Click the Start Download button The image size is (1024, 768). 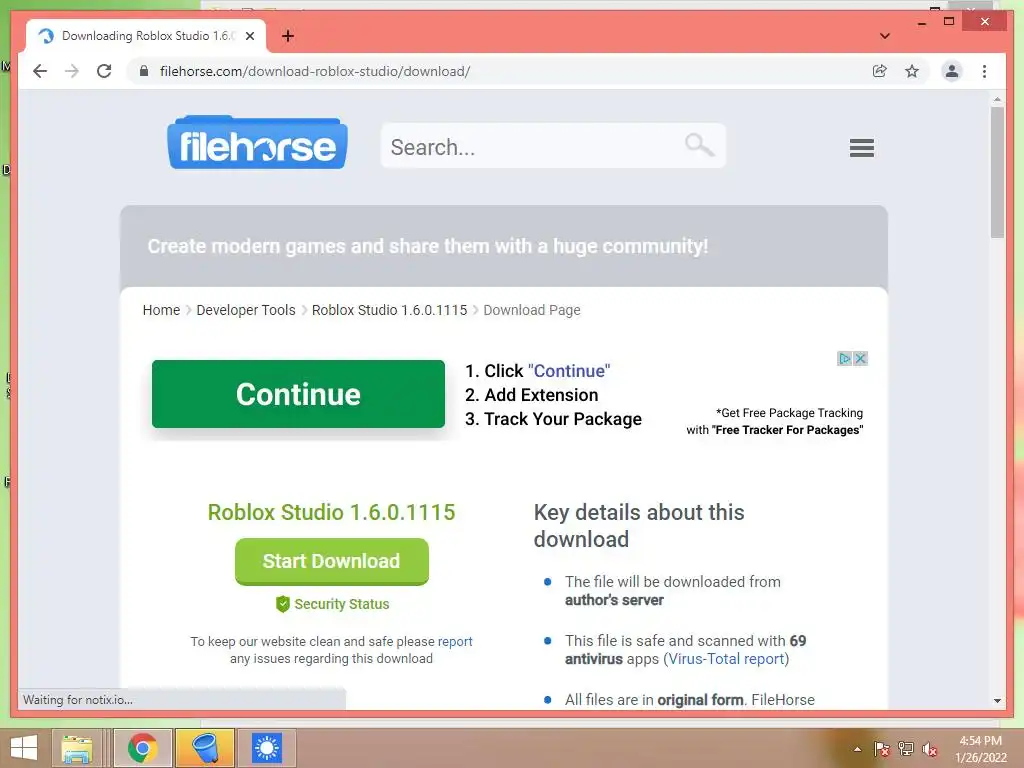pos(332,561)
